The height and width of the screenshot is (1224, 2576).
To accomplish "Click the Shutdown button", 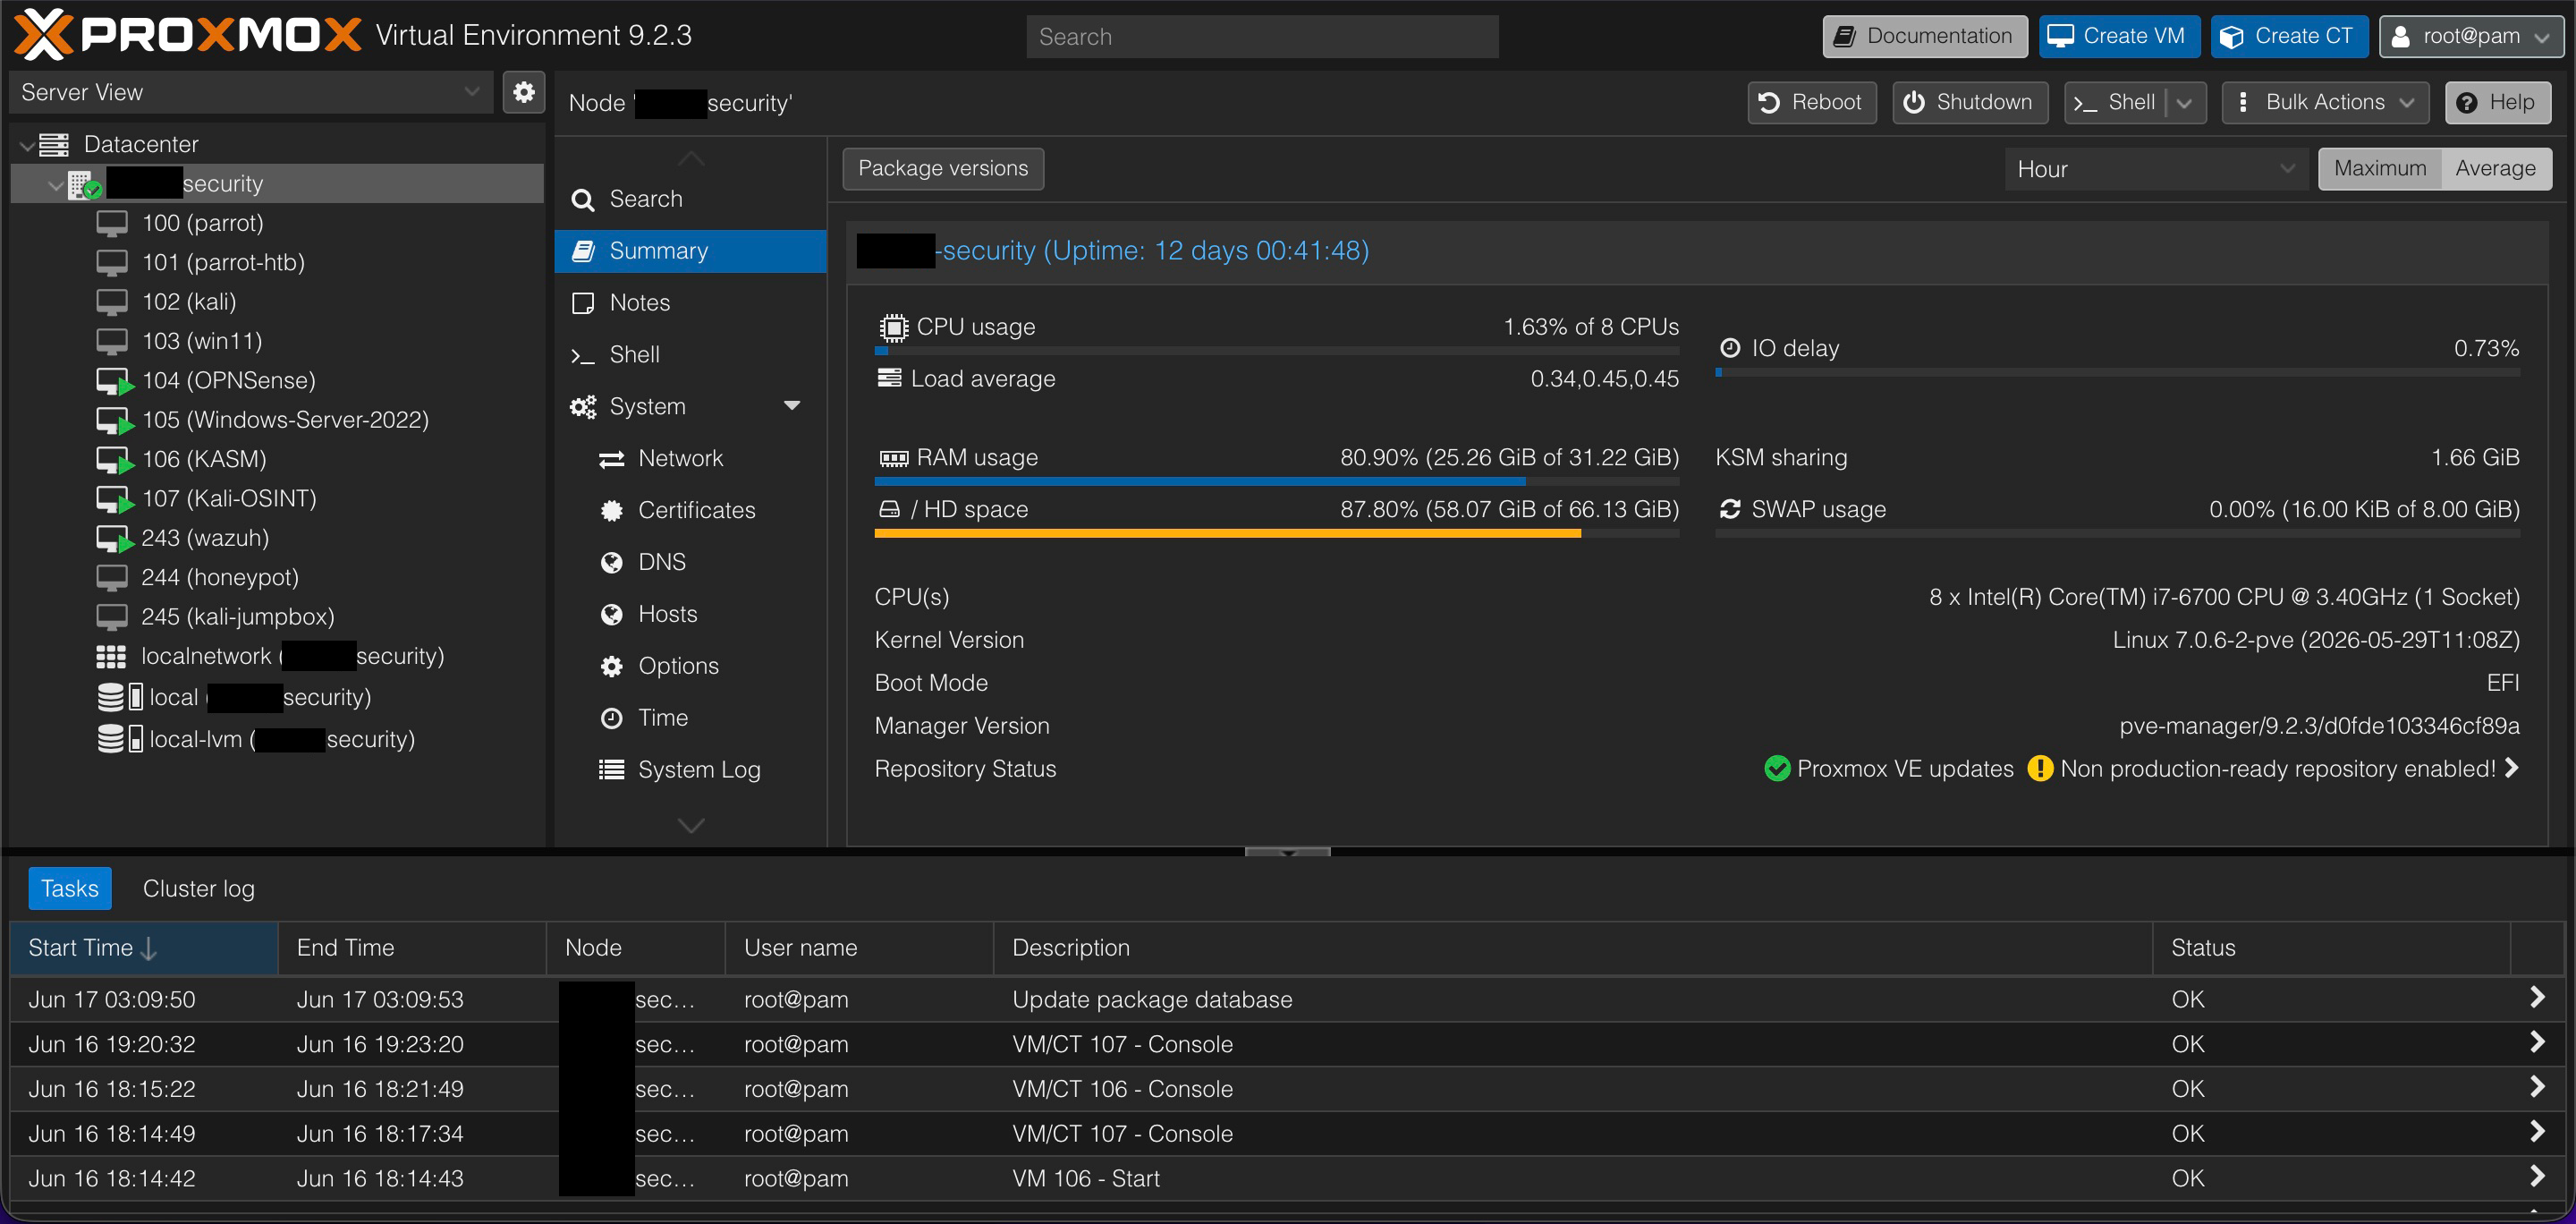I will click(x=1969, y=102).
